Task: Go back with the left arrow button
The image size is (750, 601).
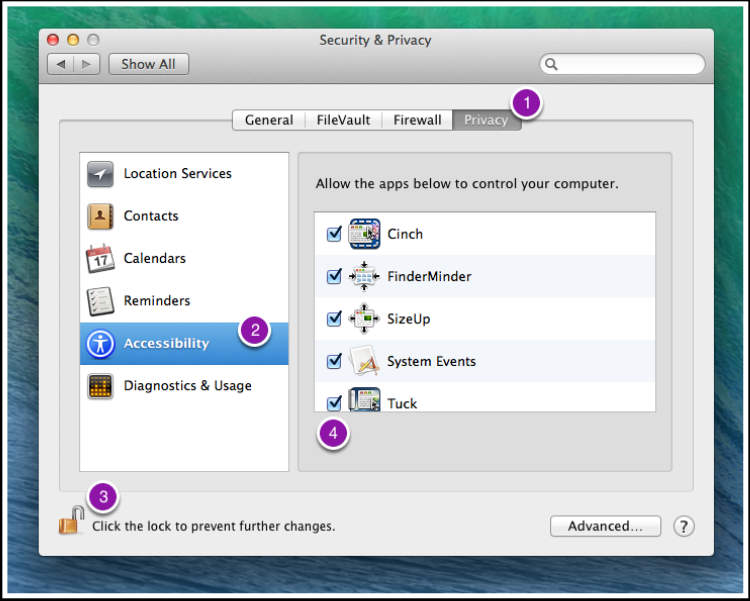Action: point(61,64)
